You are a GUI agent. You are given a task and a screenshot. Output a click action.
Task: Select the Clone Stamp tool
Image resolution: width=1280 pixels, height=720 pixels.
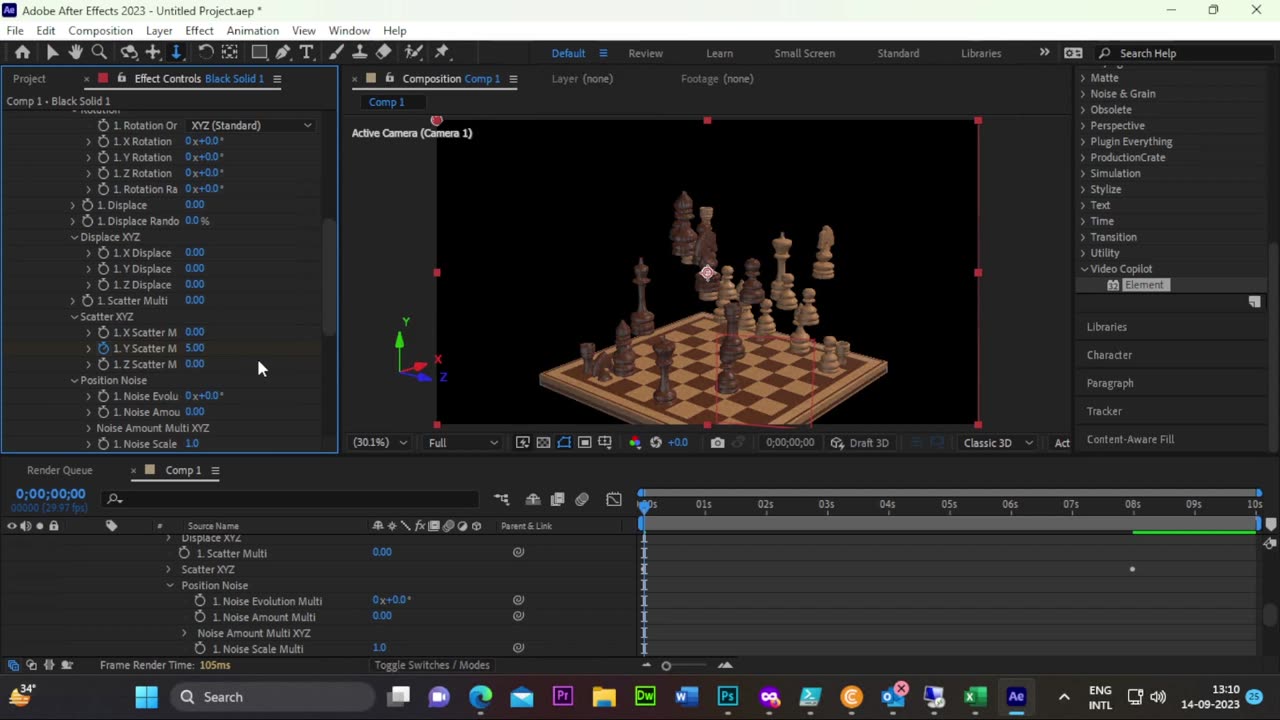coord(360,53)
